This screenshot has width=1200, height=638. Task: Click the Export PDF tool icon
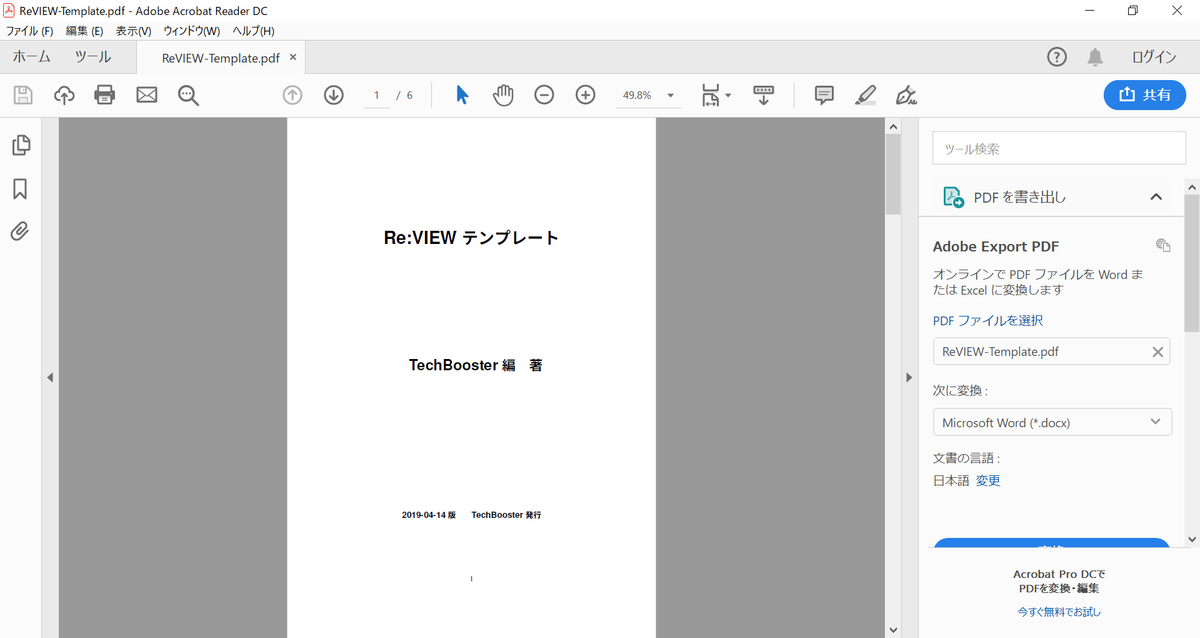coord(953,197)
